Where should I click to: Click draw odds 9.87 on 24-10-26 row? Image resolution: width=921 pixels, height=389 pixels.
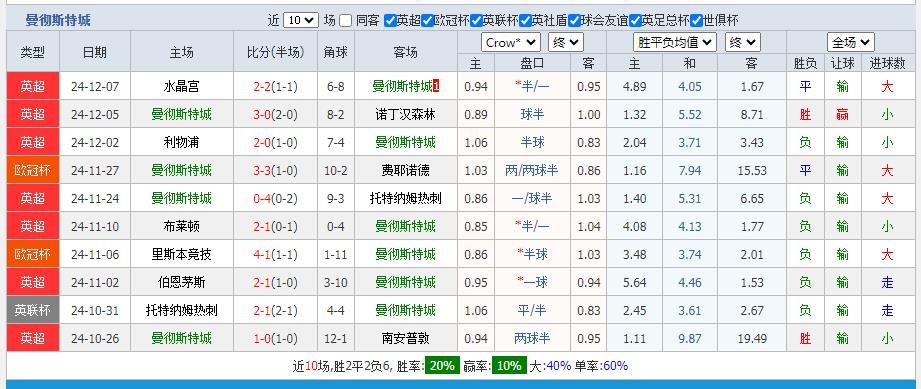690,338
